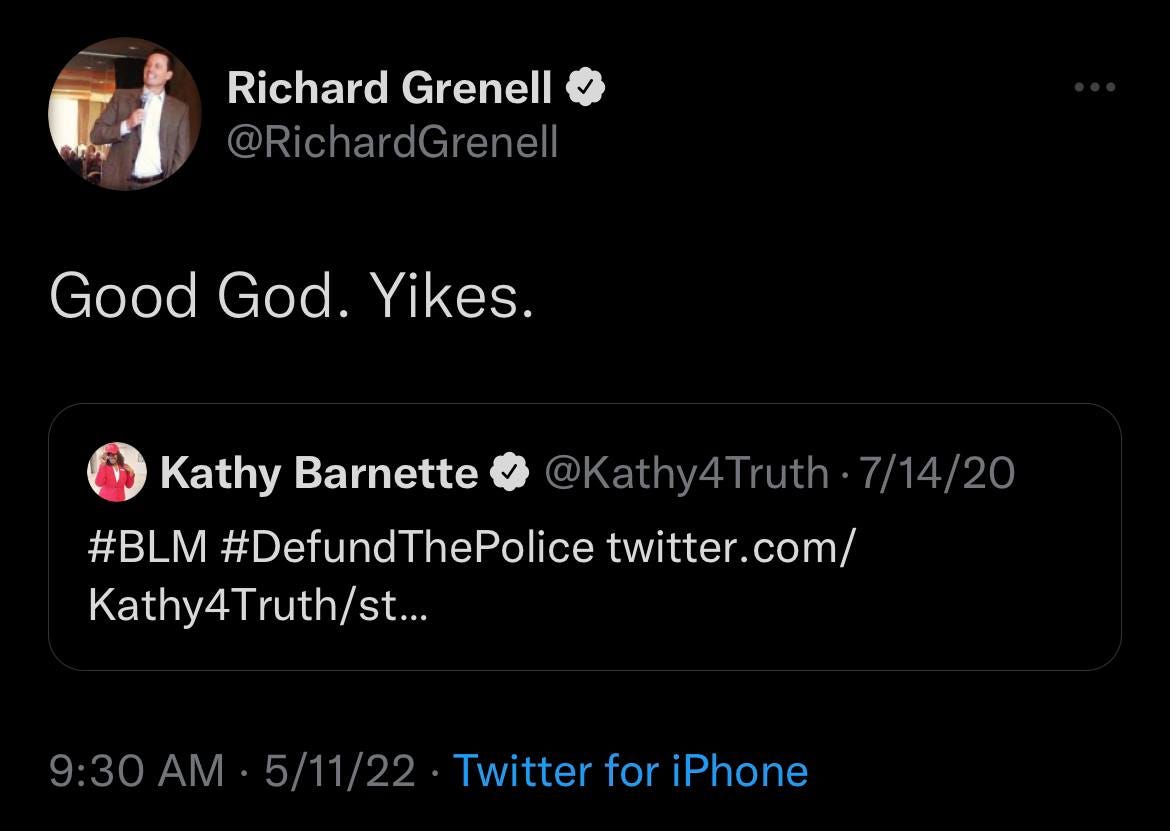1170x831 pixels.
Task: Select the "Good God. Yikes." tweet text
Action: pos(291,297)
